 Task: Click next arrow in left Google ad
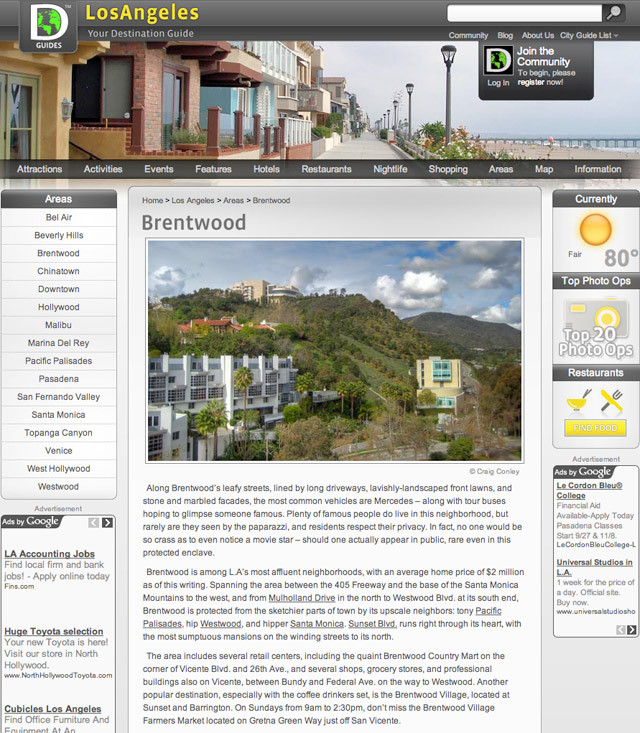[108, 522]
